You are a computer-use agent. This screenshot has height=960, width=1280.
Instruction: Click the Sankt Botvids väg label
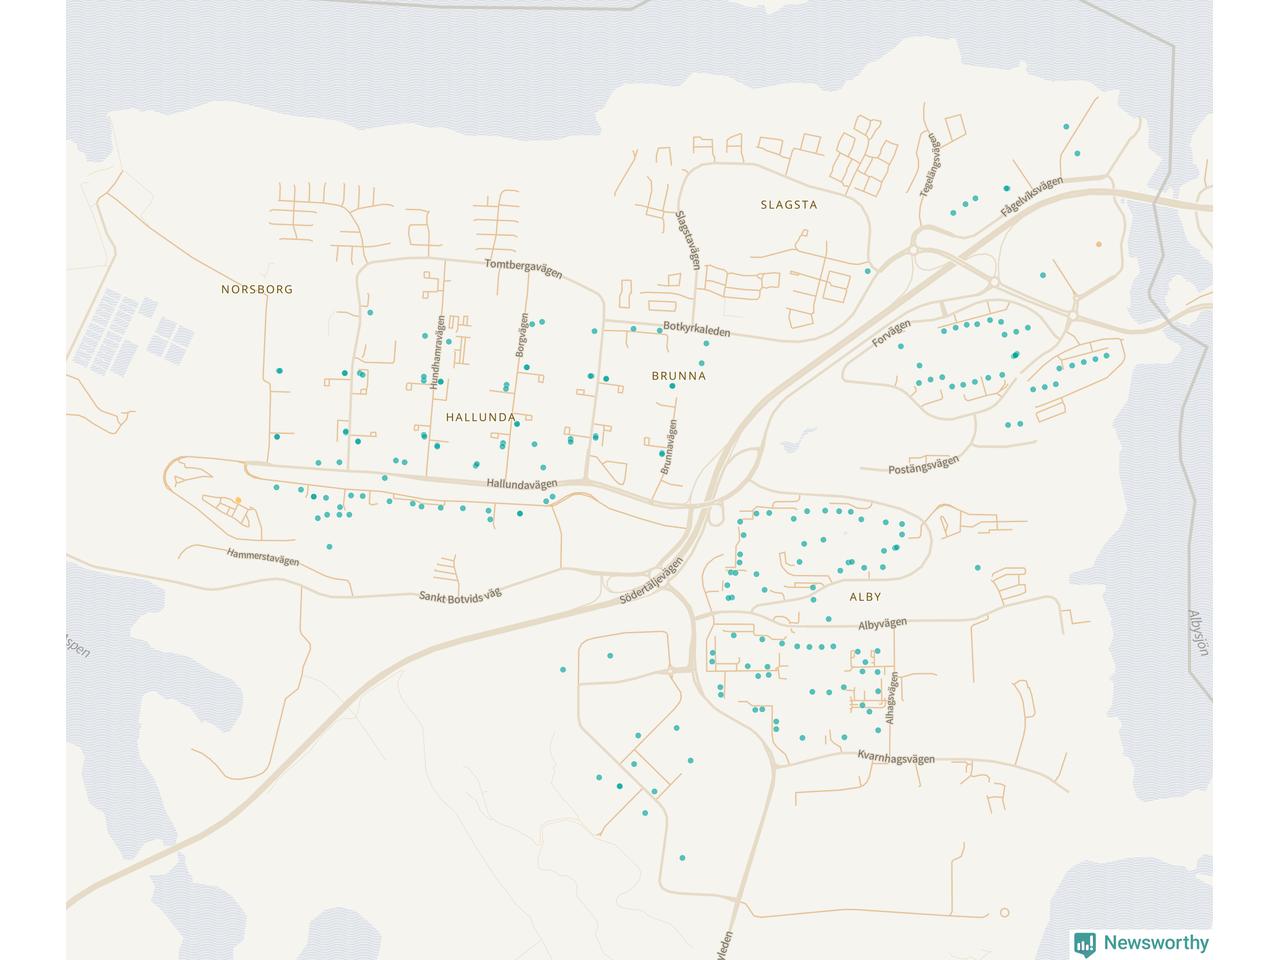click(460, 596)
